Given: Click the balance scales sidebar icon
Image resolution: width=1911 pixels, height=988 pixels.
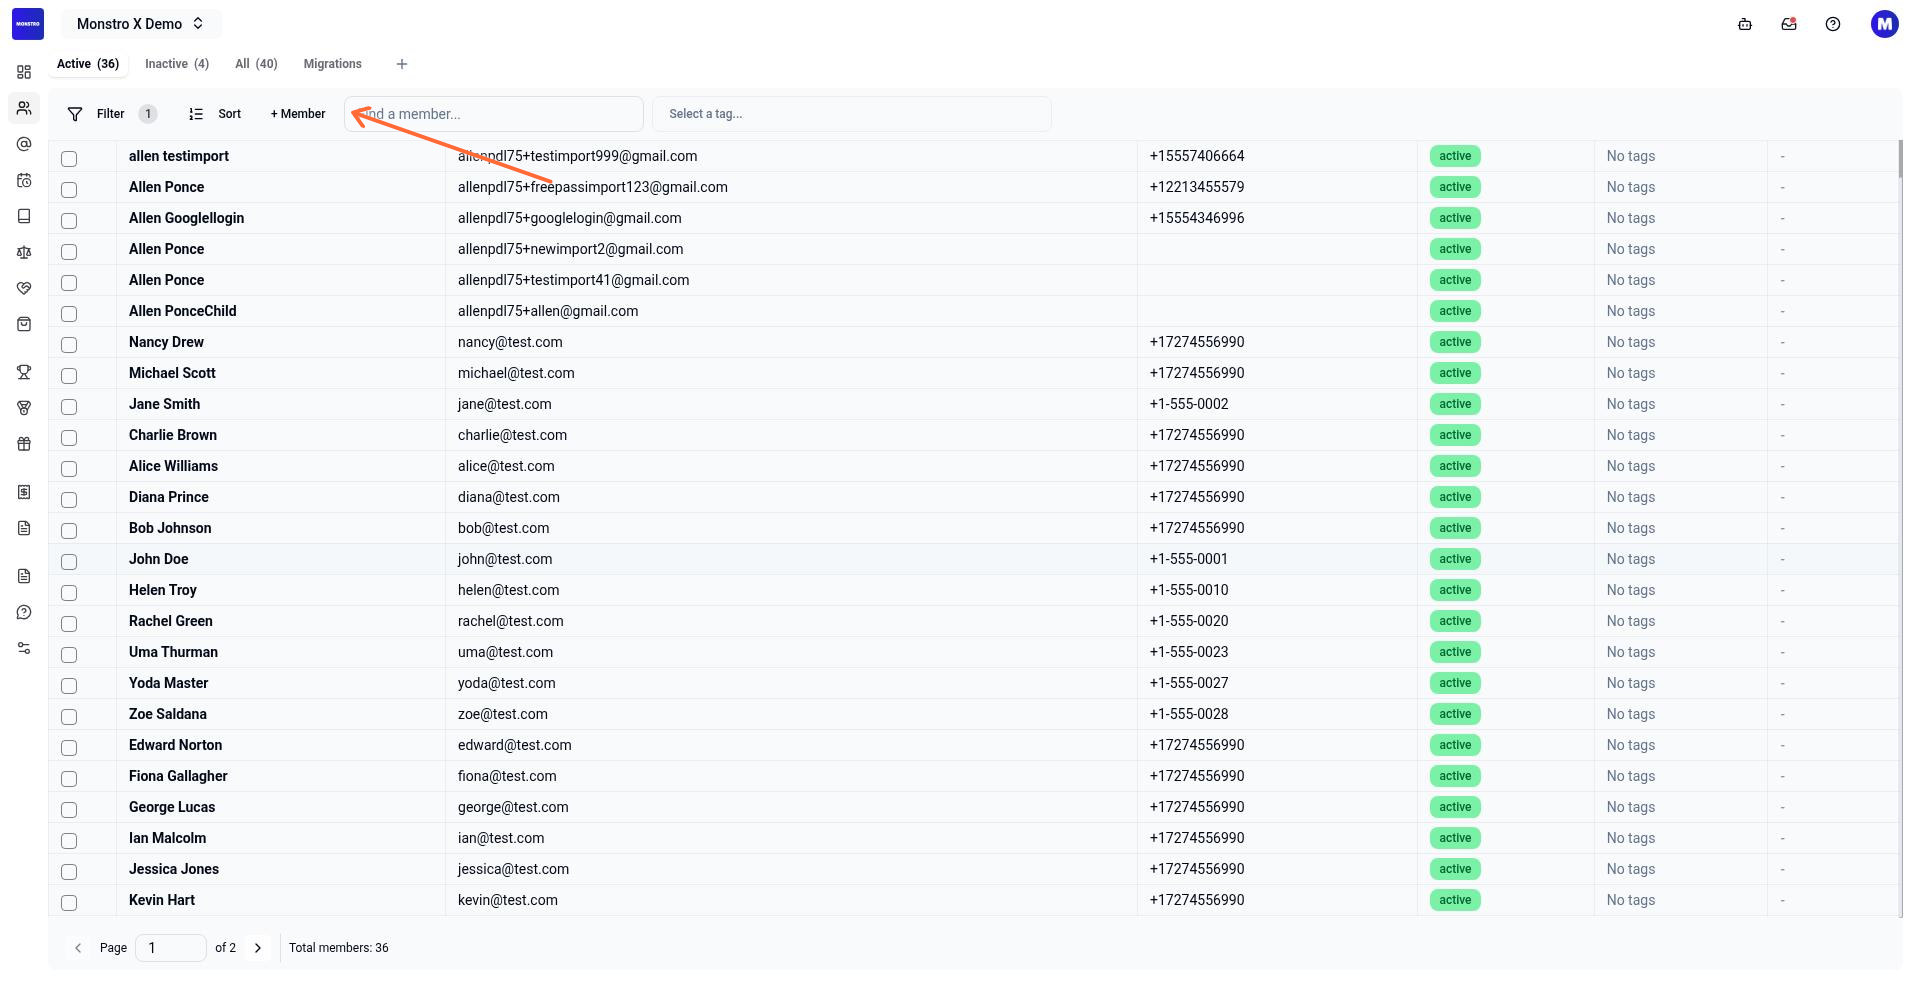Looking at the screenshot, I should (24, 252).
